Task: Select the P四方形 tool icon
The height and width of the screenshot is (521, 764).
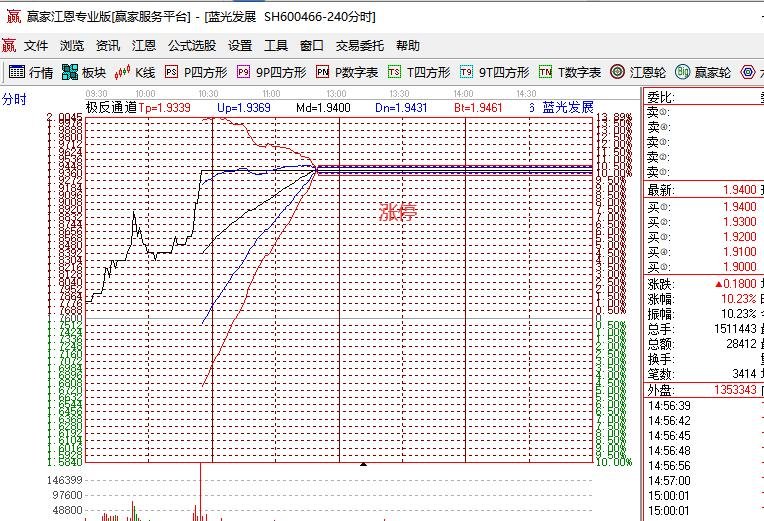Action: pos(171,72)
